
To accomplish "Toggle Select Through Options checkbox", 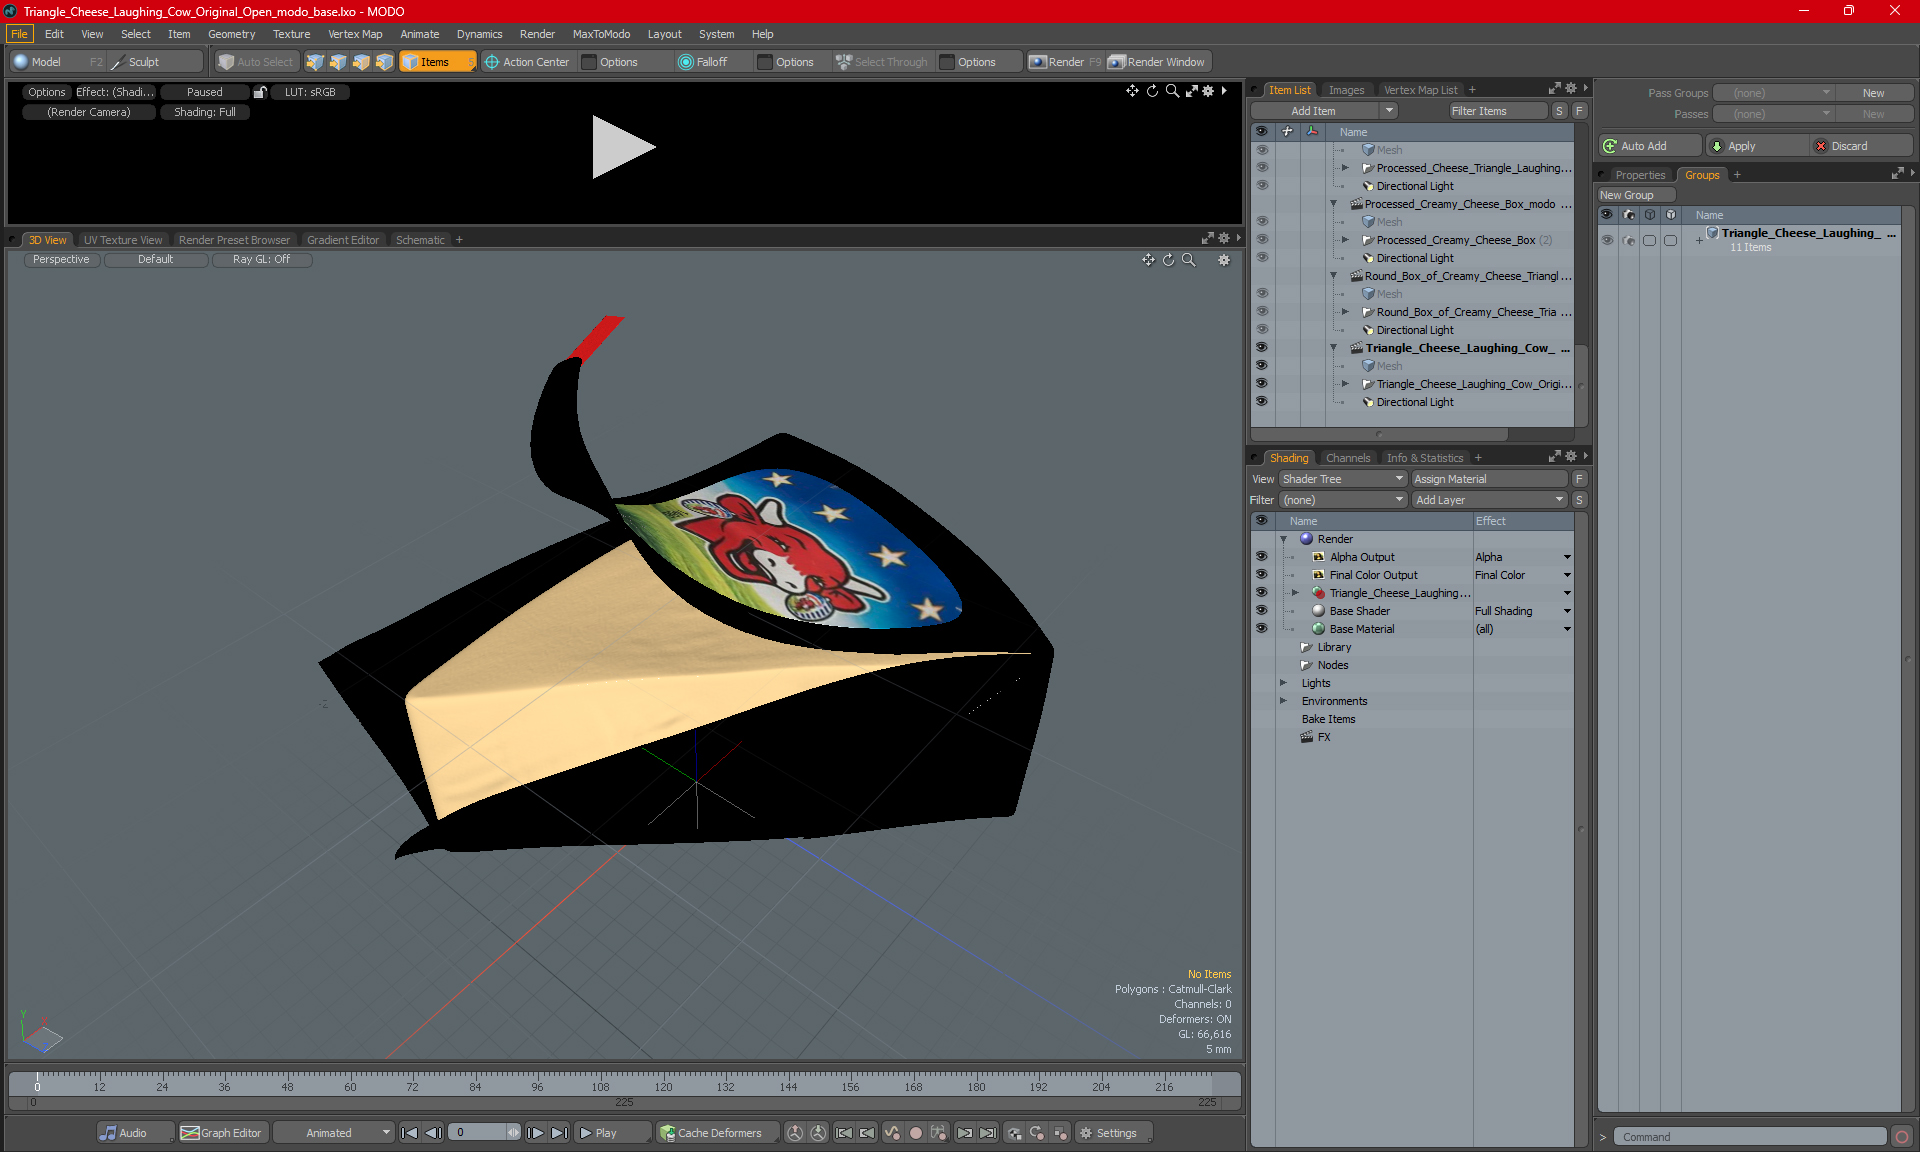I will 947,62.
